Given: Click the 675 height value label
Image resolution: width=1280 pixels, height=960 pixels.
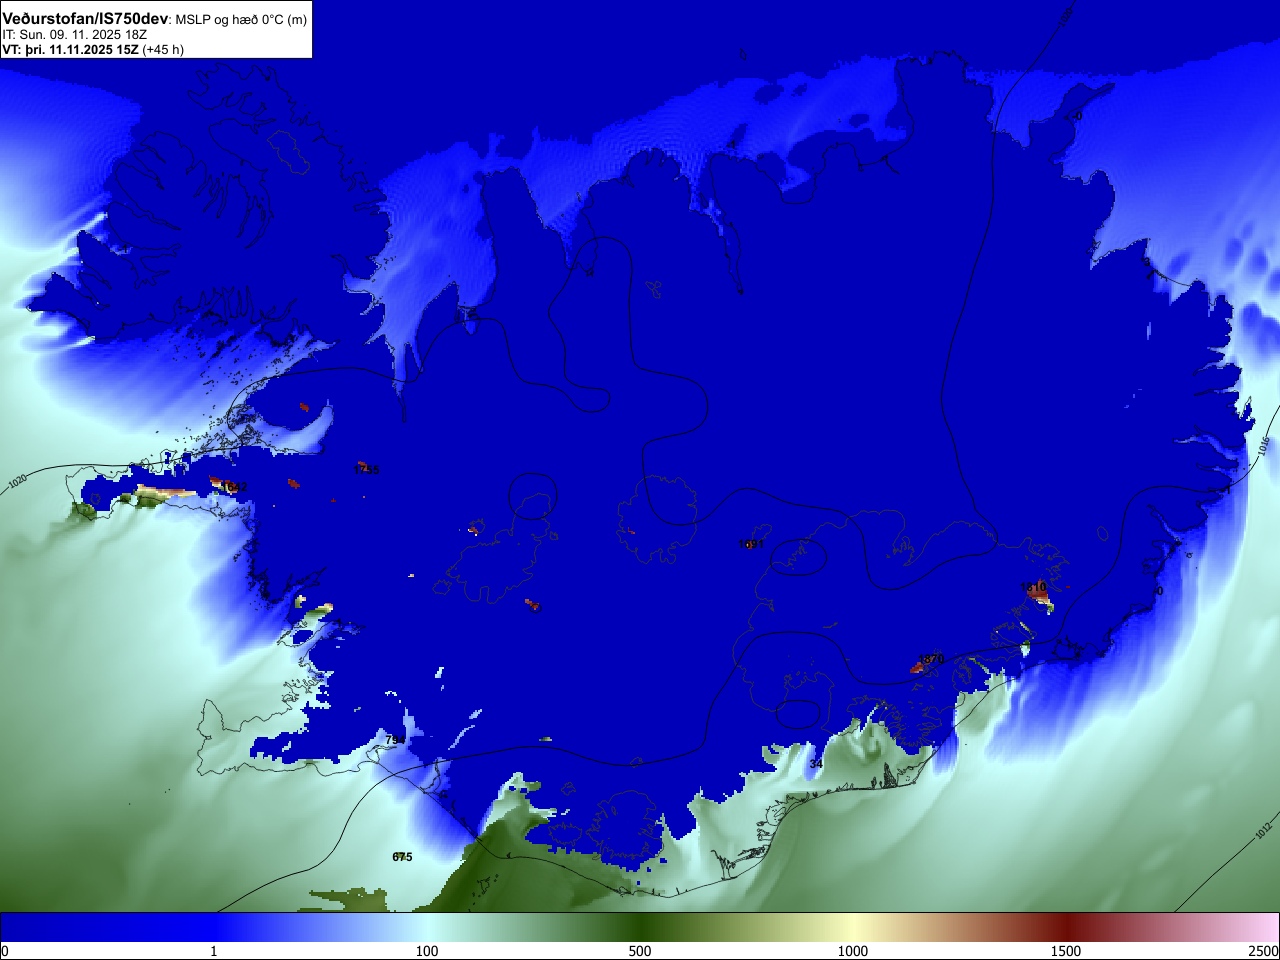Looking at the screenshot, I should tap(402, 857).
